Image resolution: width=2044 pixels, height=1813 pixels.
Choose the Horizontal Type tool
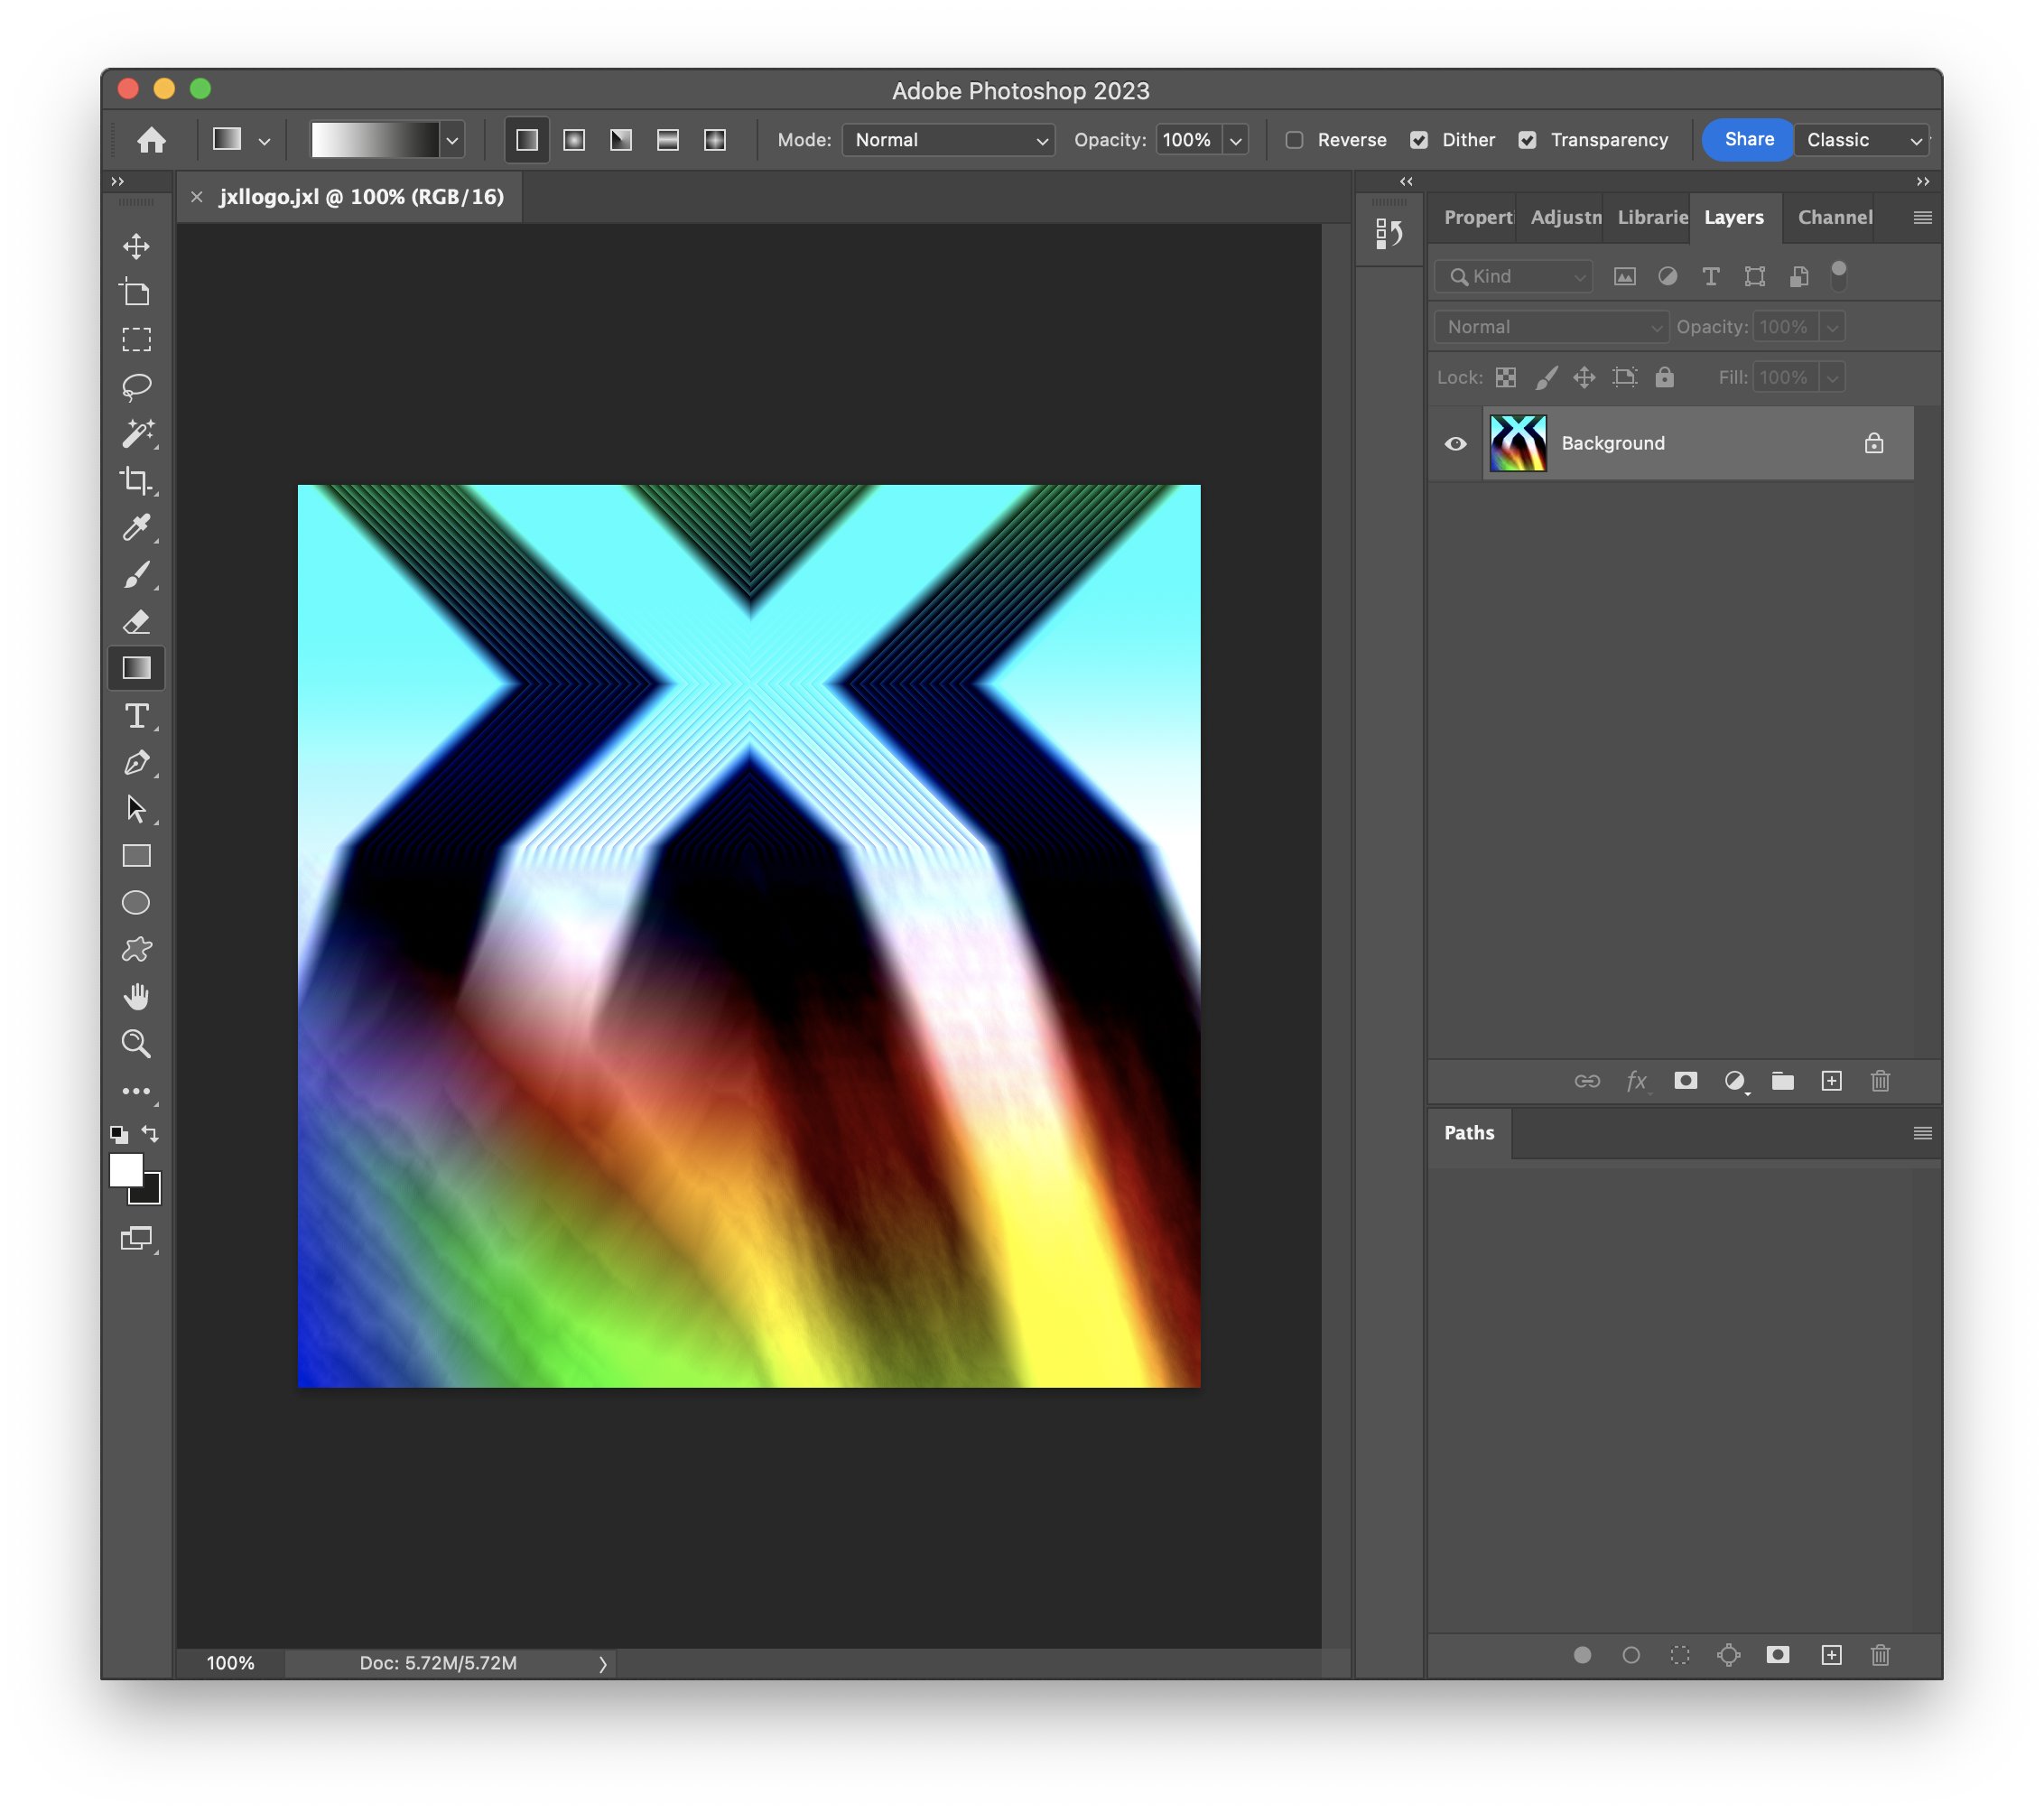point(137,715)
